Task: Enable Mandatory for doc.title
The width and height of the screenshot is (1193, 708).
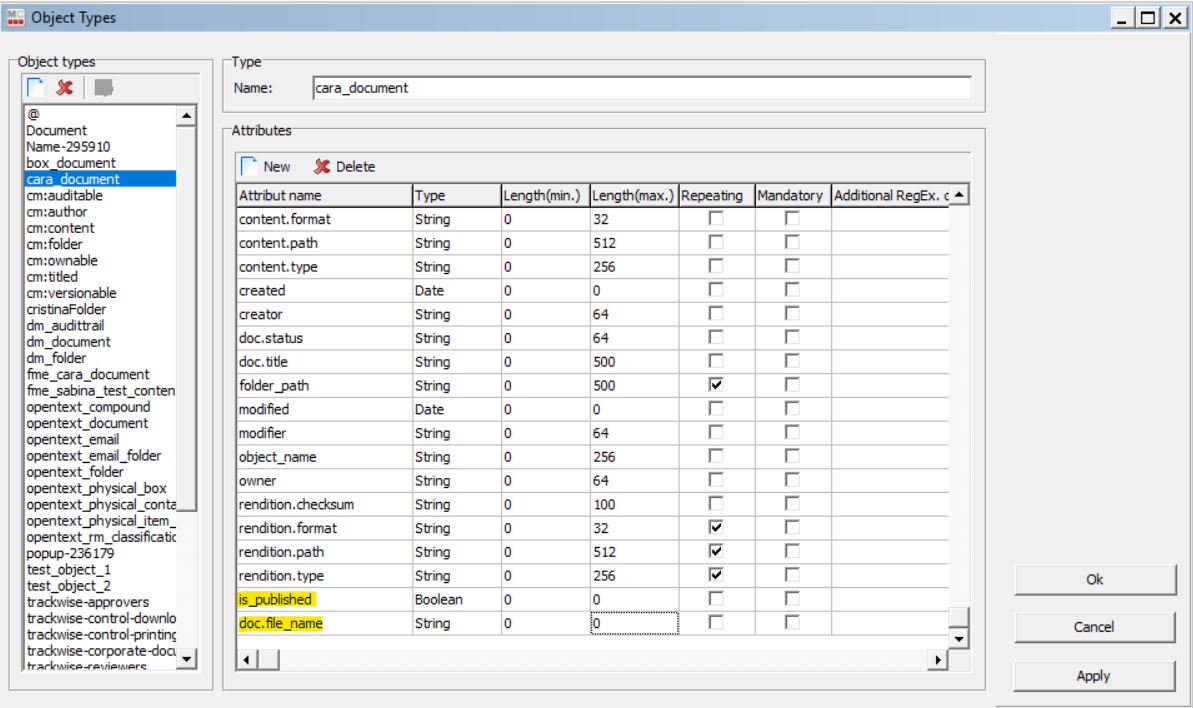Action: tap(792, 361)
